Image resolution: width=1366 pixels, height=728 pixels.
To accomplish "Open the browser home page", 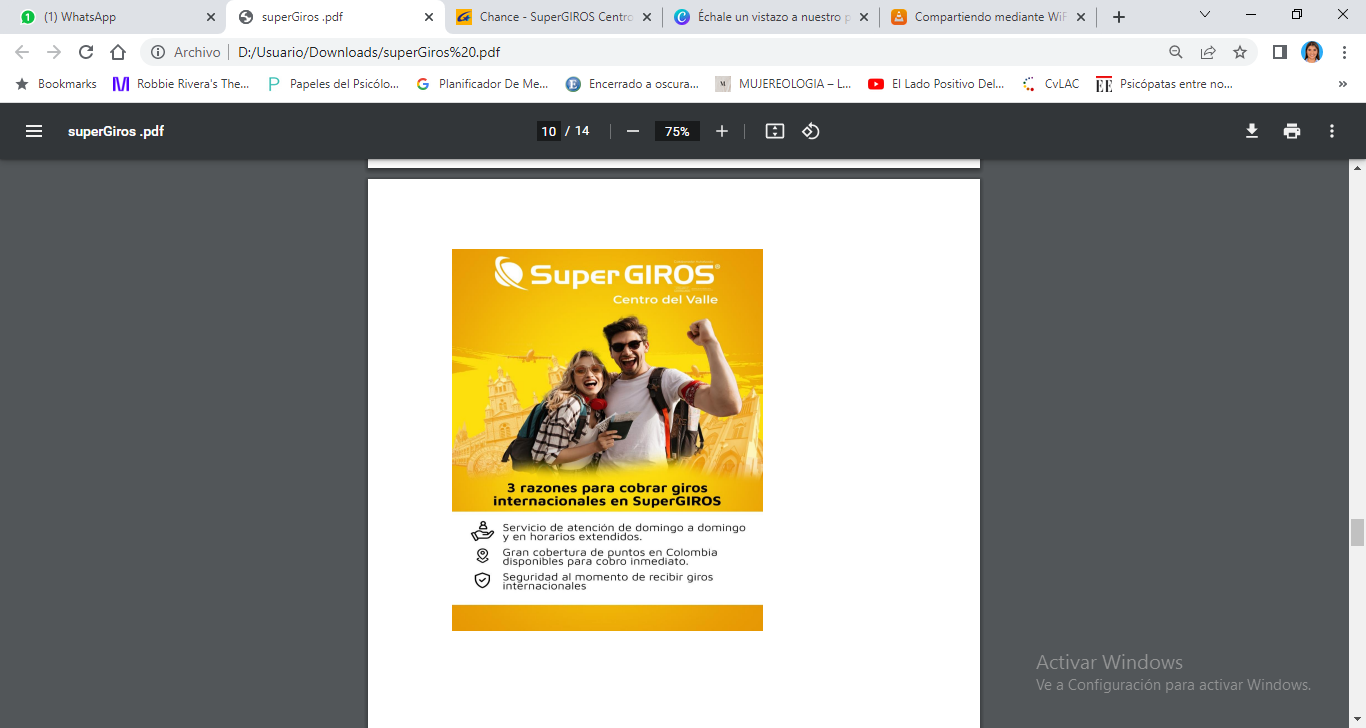I will pos(118,52).
